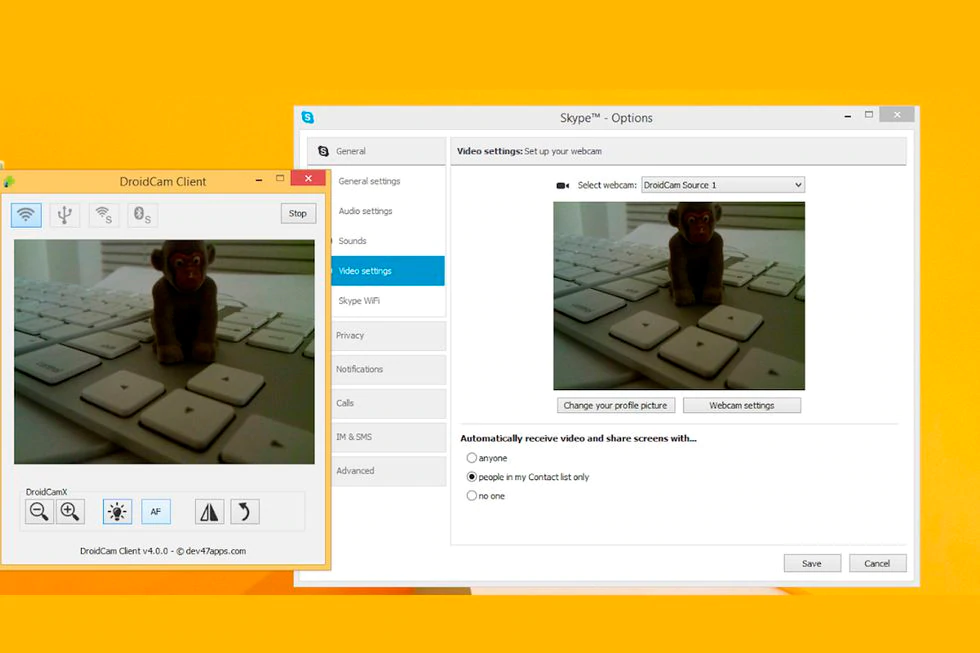The width and height of the screenshot is (980, 653).
Task: Open the Sounds settings page
Action: pos(352,241)
